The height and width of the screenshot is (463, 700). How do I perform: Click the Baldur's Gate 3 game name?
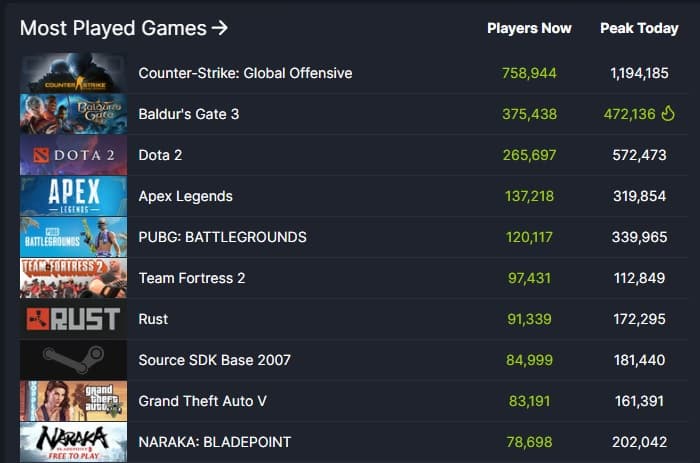[x=188, y=114]
